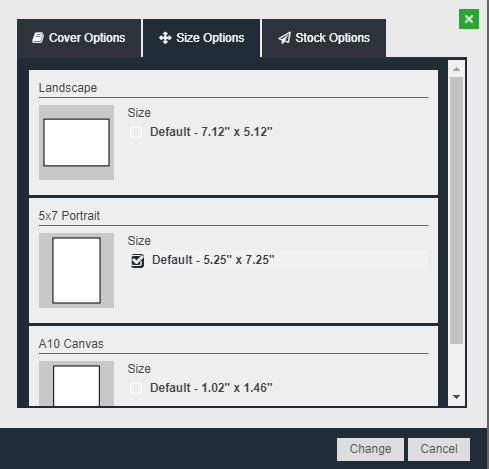Confirm with the Change button

tap(370, 449)
